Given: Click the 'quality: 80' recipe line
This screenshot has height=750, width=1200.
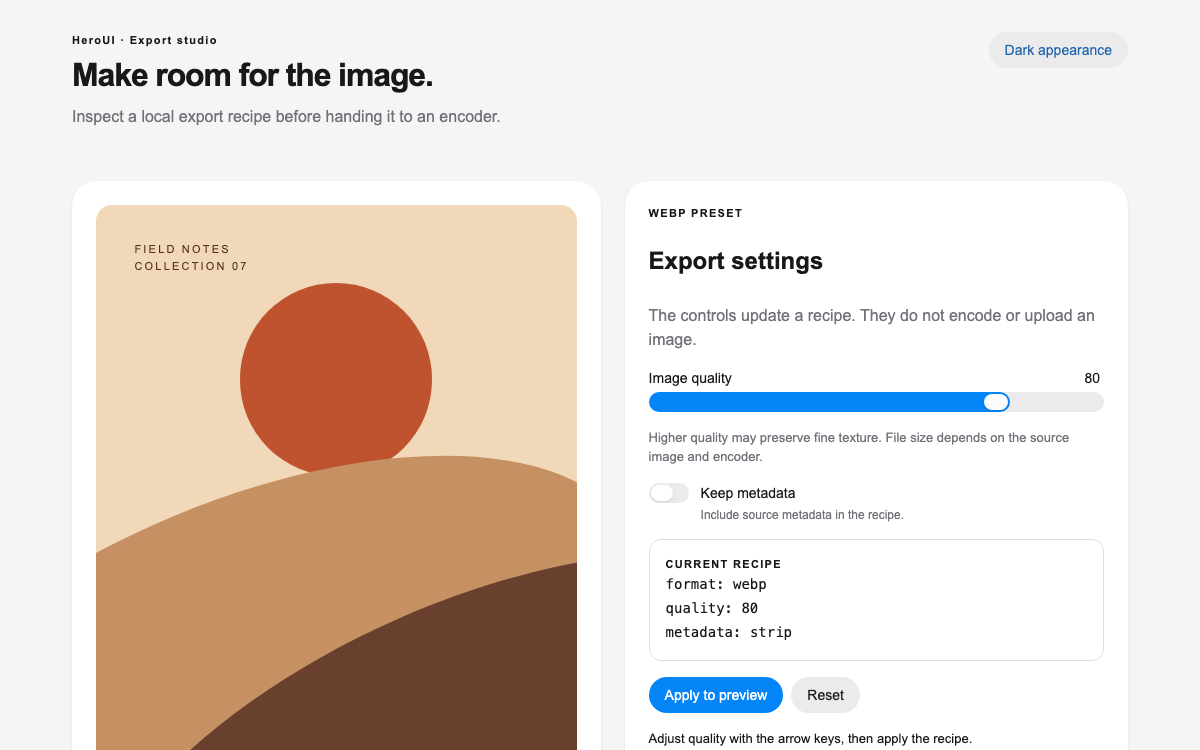Looking at the screenshot, I should [712, 608].
